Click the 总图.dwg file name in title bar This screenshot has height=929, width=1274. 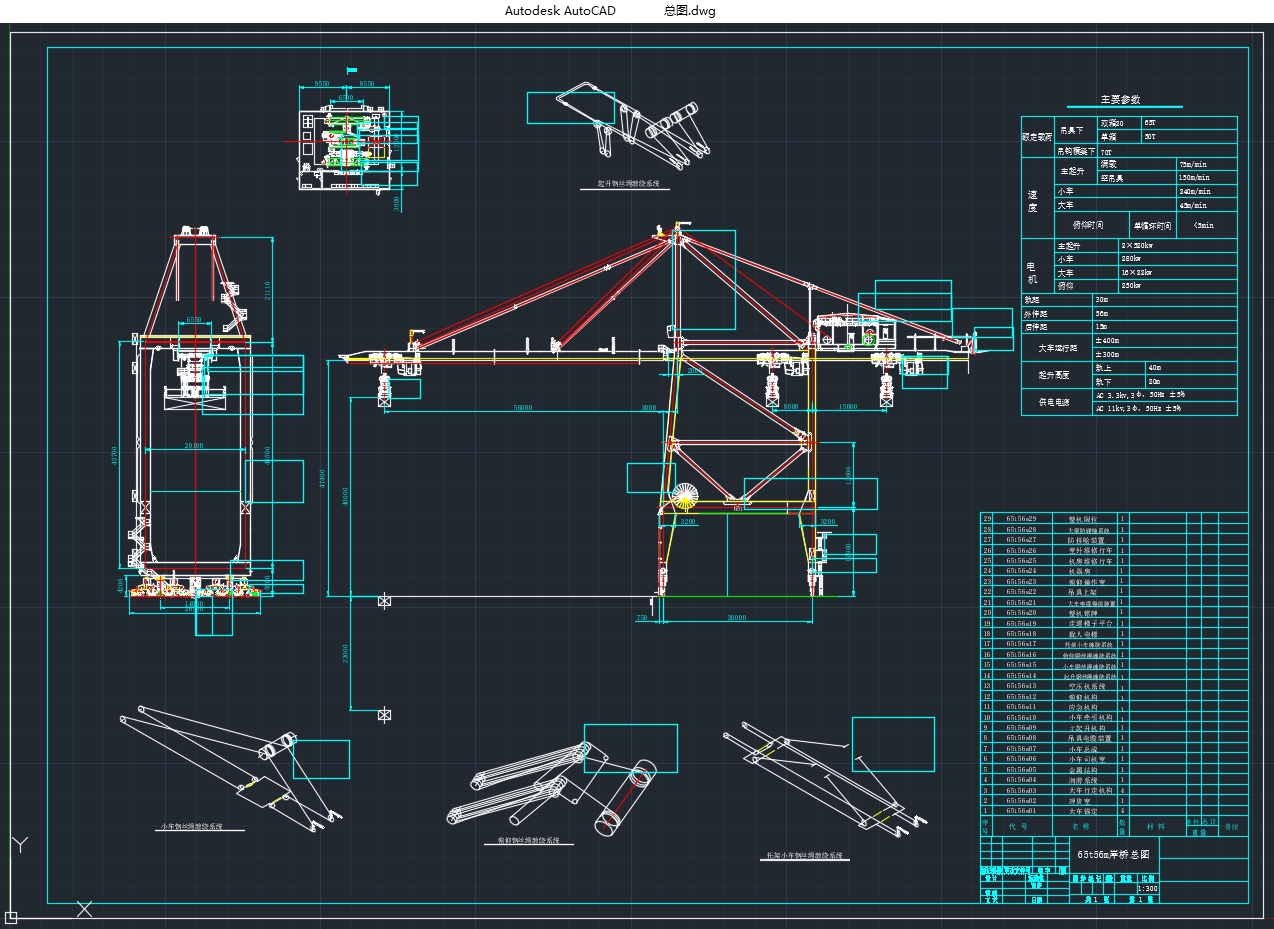689,11
